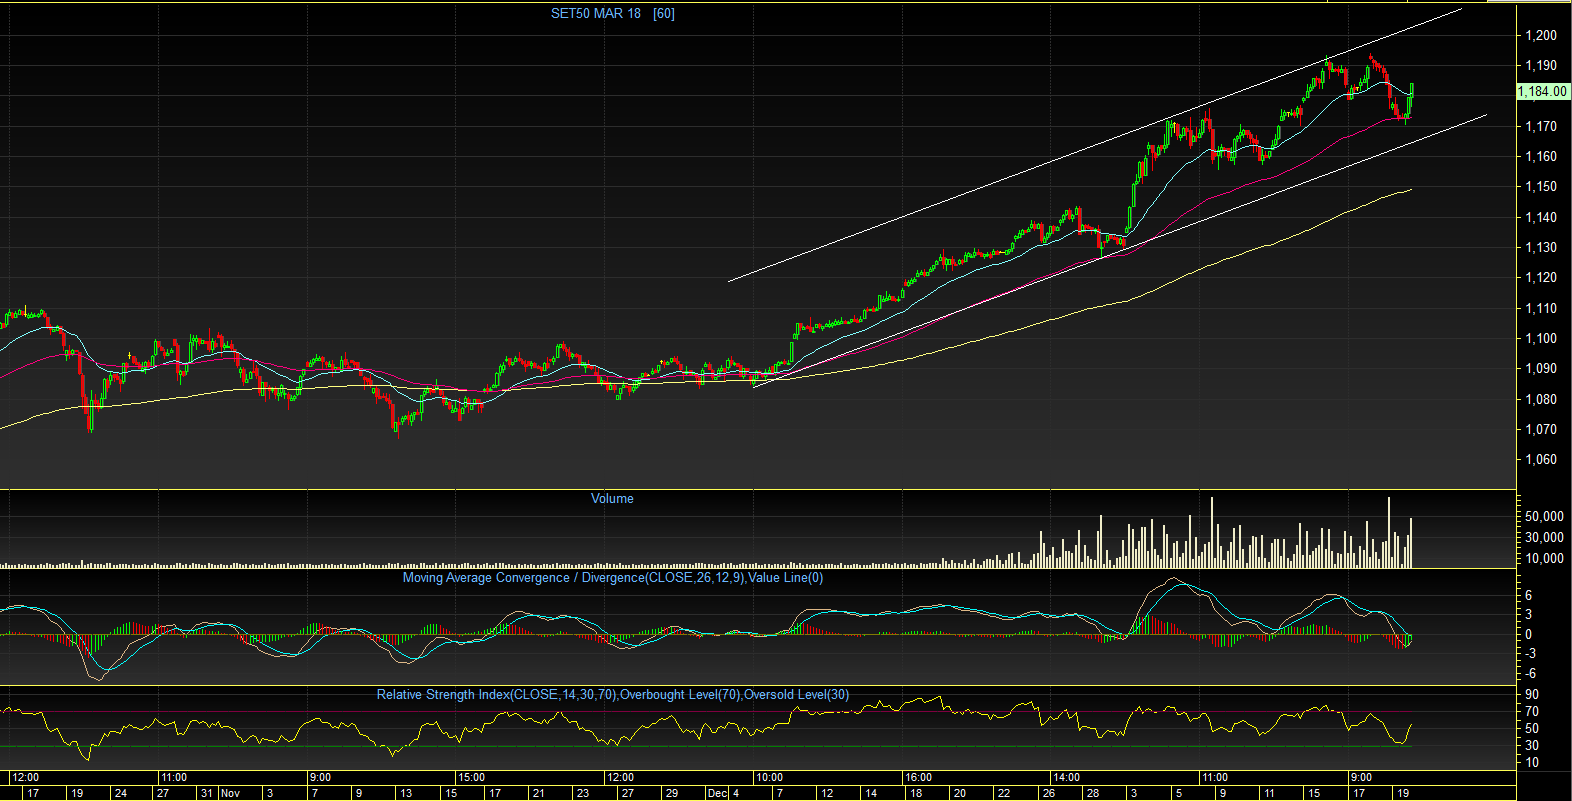This screenshot has height=801, width=1572.
Task: Click date 23 on the date axis
Action: coord(583,793)
